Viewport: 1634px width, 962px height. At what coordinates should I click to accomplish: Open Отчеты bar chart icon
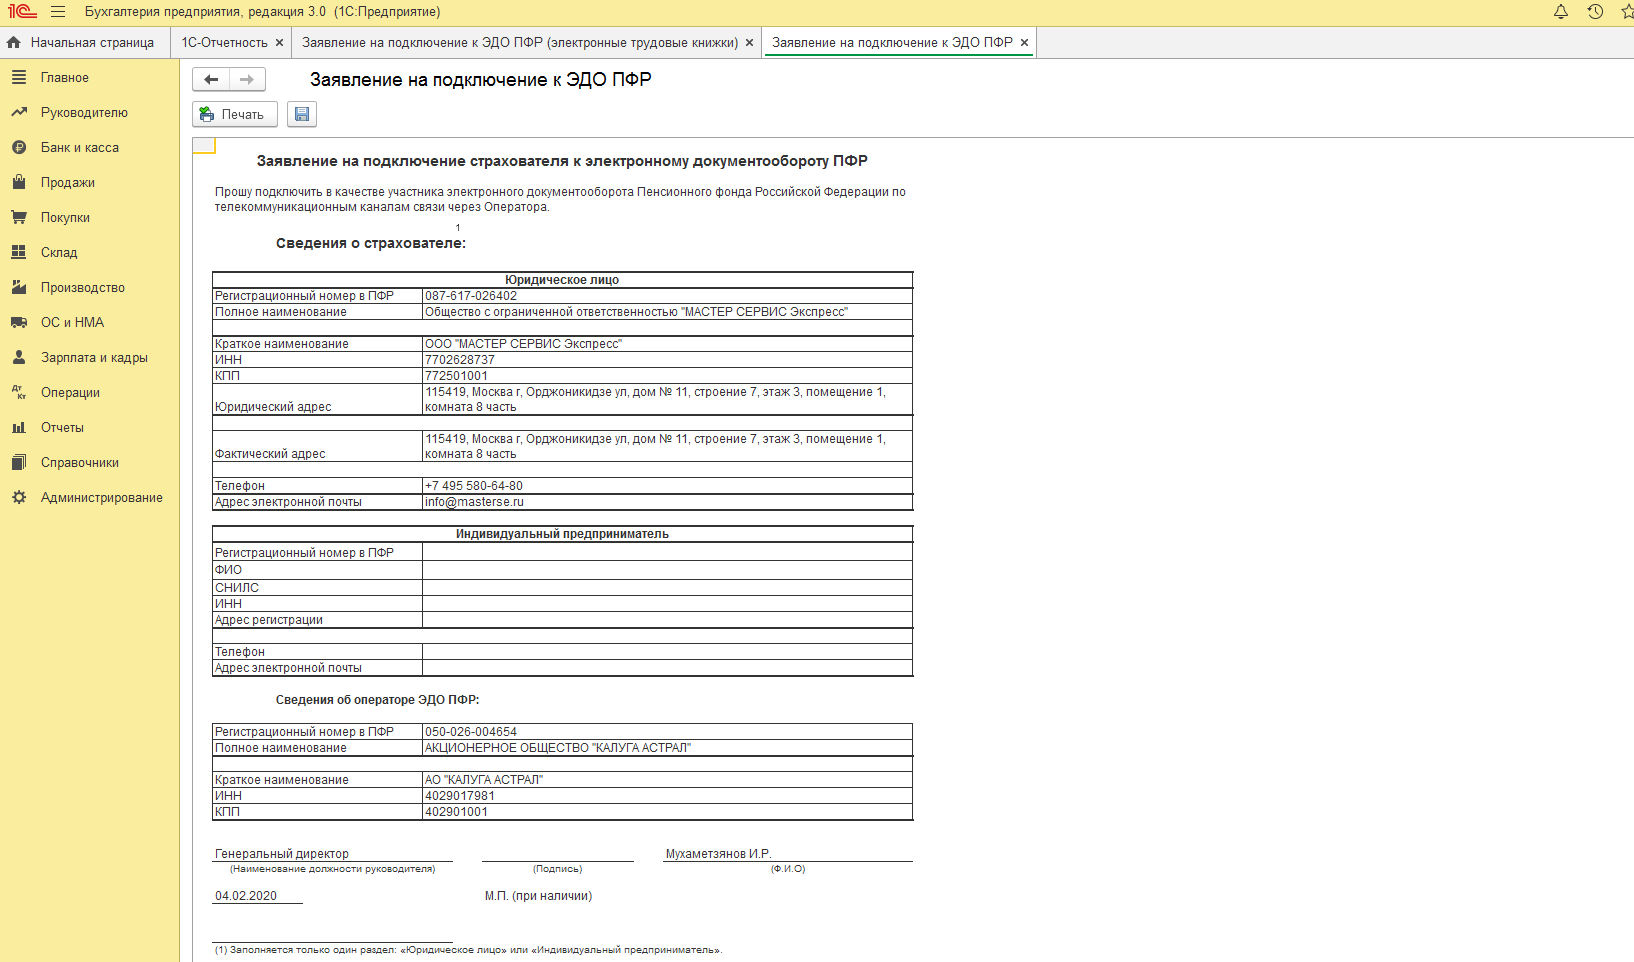(19, 427)
